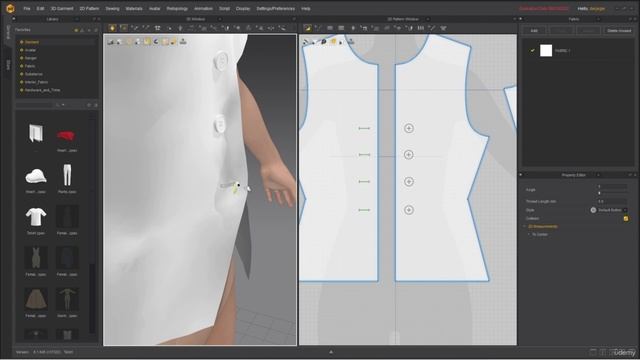Viewport: 640px width, 360px height.
Task: Switch to the Library vertical side tab
Action: coord(8,32)
